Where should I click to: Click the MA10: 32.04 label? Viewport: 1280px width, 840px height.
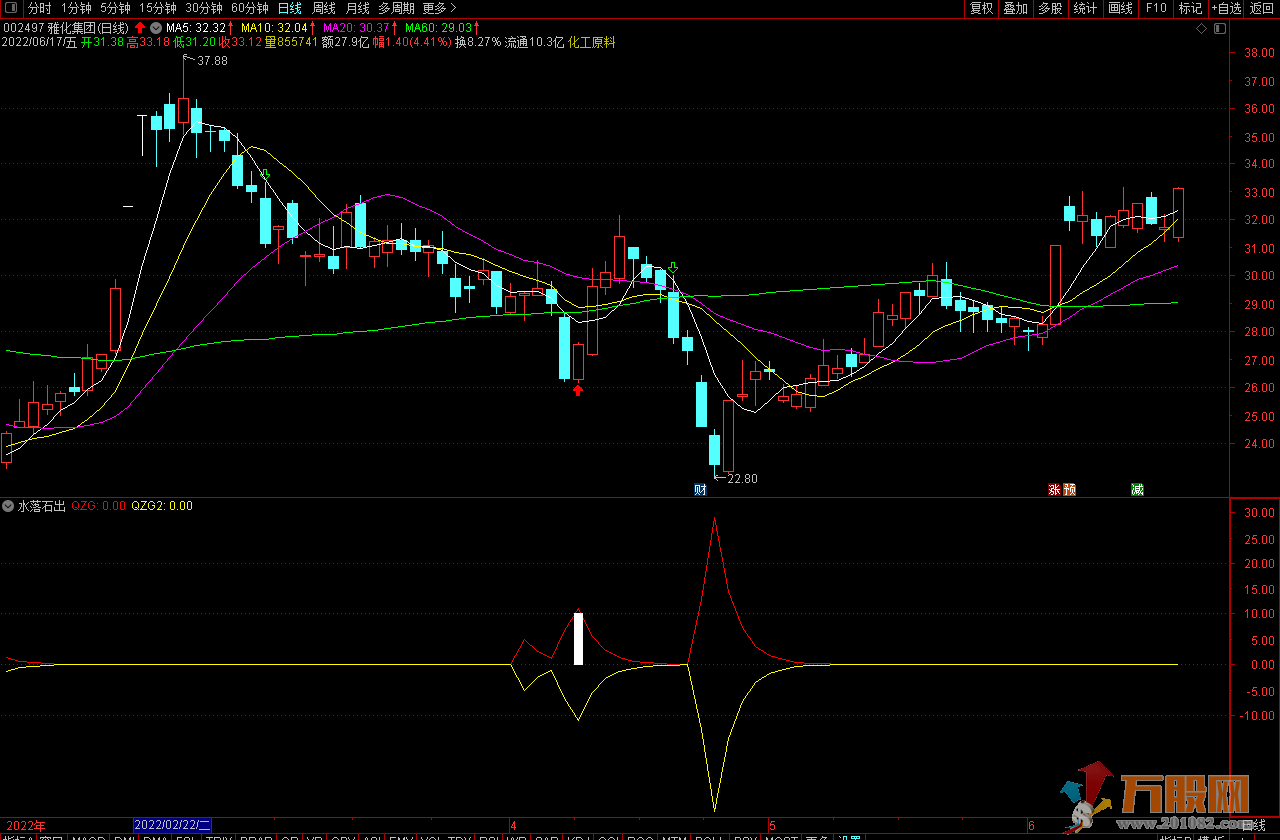pyautogui.click(x=274, y=27)
